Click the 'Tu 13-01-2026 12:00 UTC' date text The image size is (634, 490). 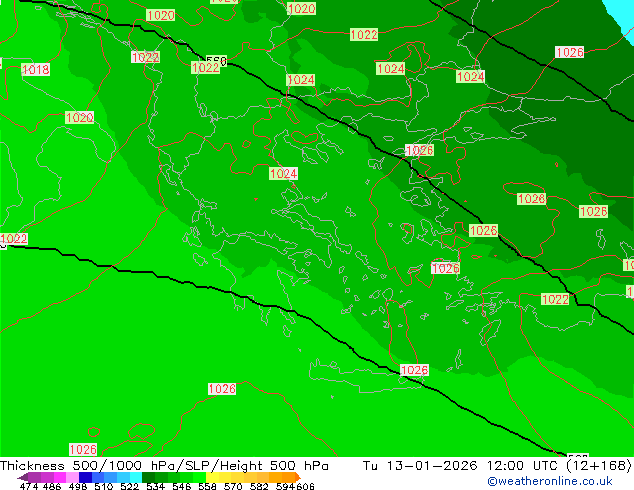pyautogui.click(x=461, y=466)
